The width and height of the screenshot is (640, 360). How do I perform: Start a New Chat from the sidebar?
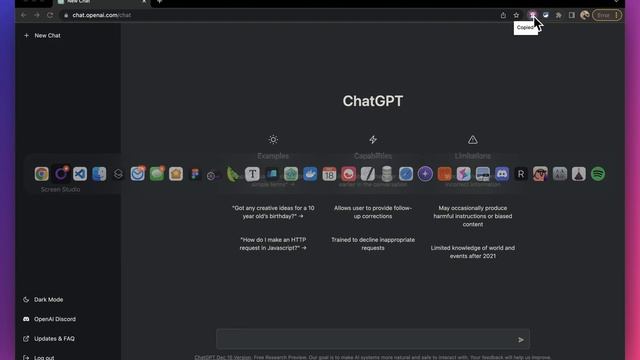click(x=42, y=36)
